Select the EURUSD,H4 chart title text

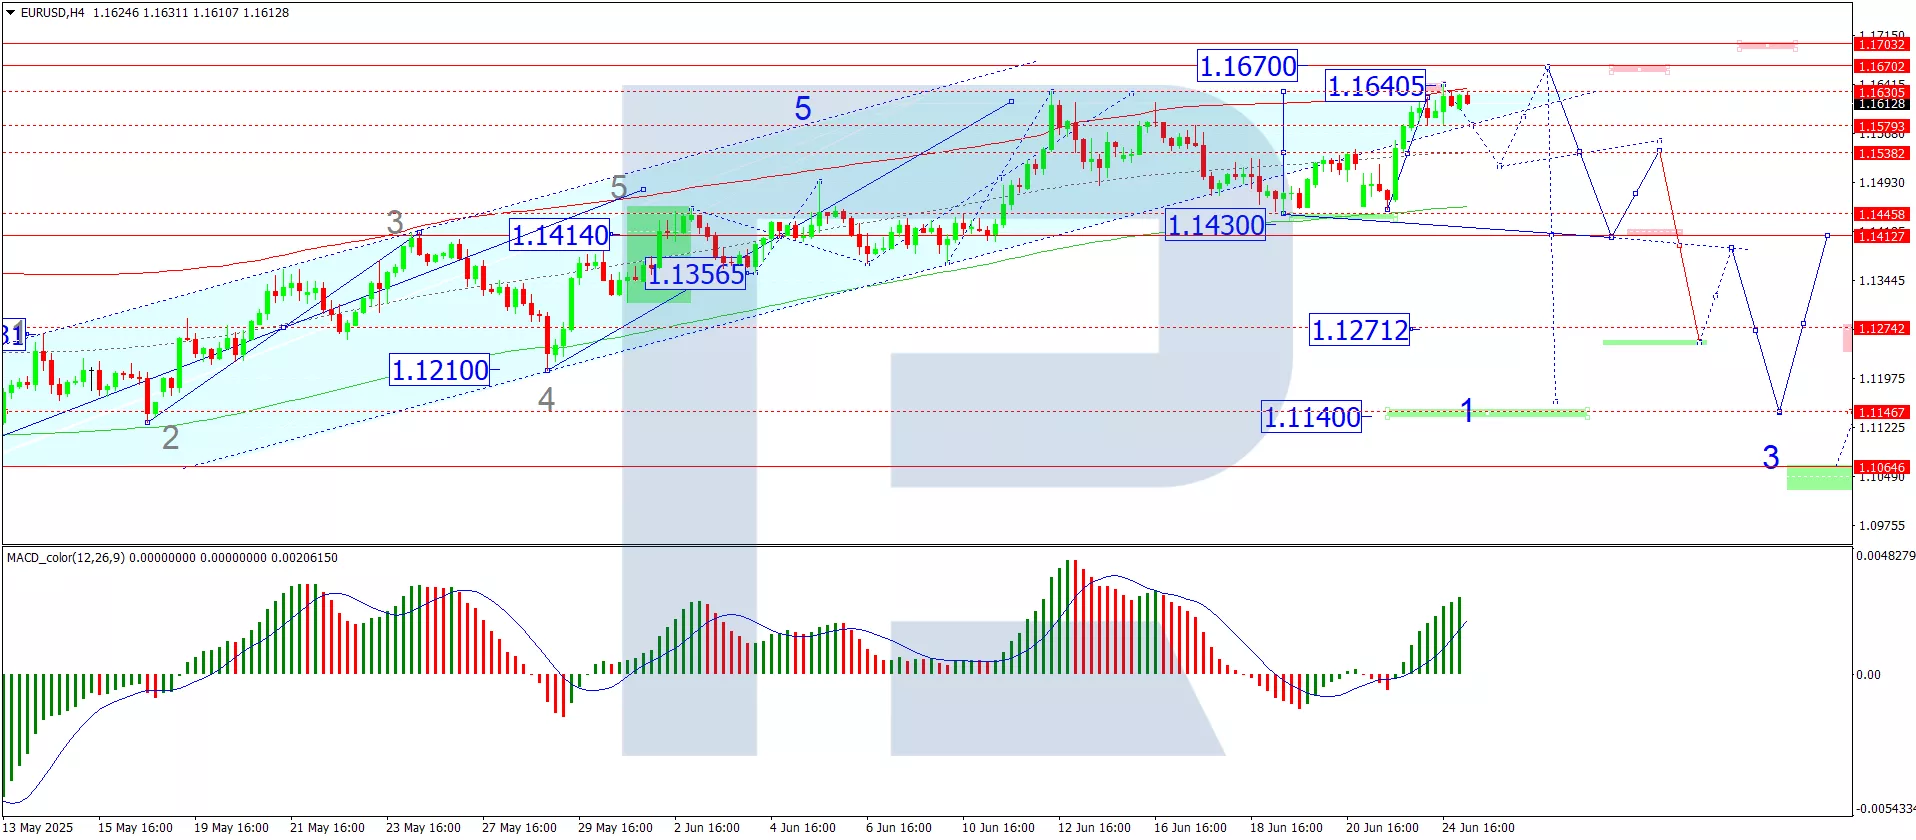tap(53, 13)
